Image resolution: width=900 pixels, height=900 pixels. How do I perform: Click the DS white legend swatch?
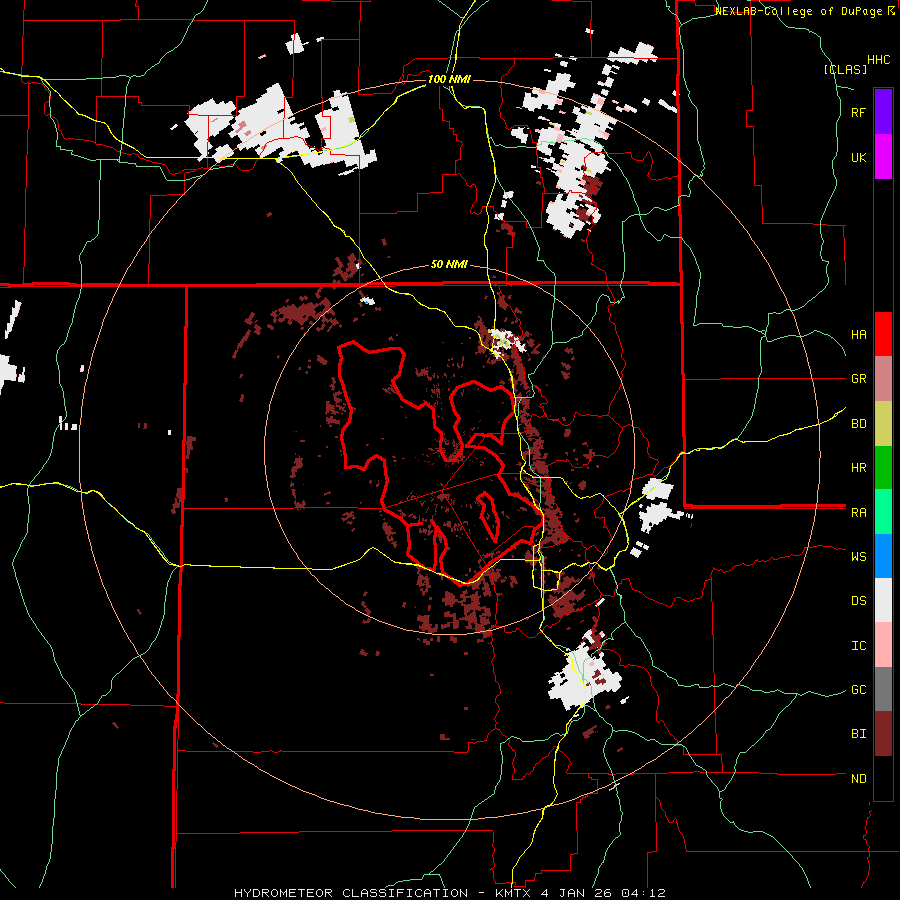[x=883, y=600]
